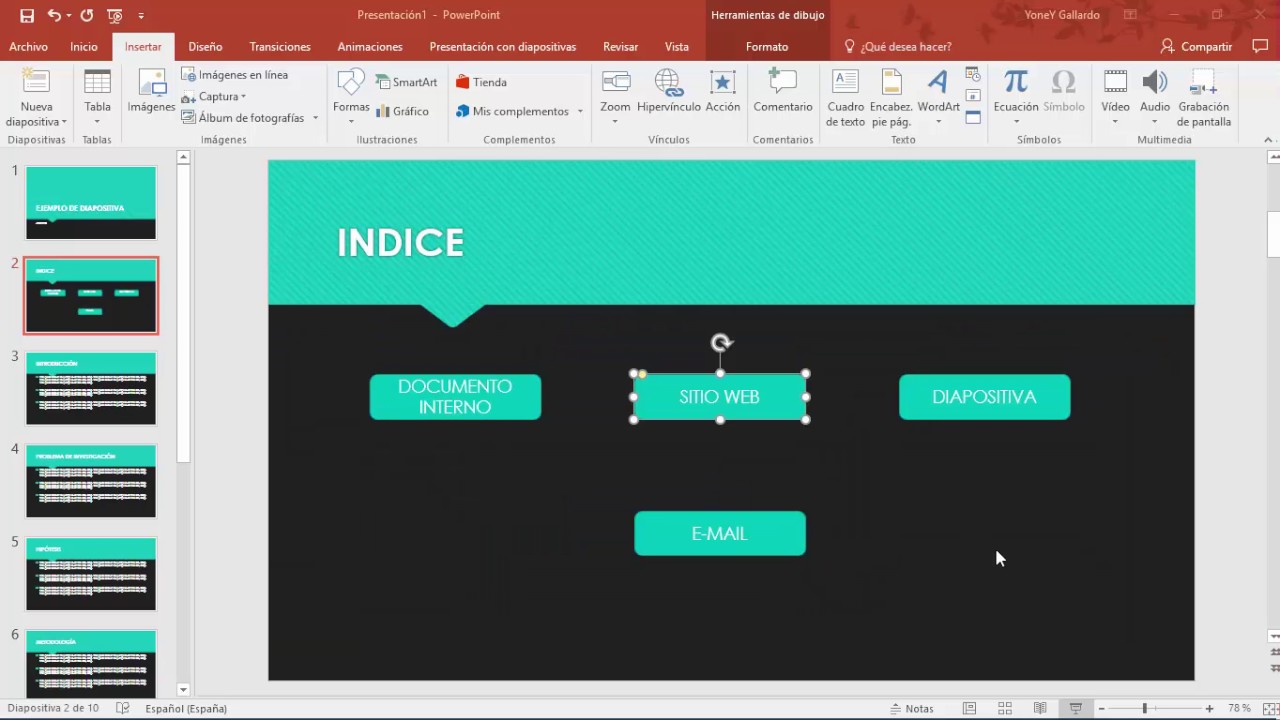1280x720 pixels.
Task: Insert a SmartArt graphic
Action: click(406, 82)
